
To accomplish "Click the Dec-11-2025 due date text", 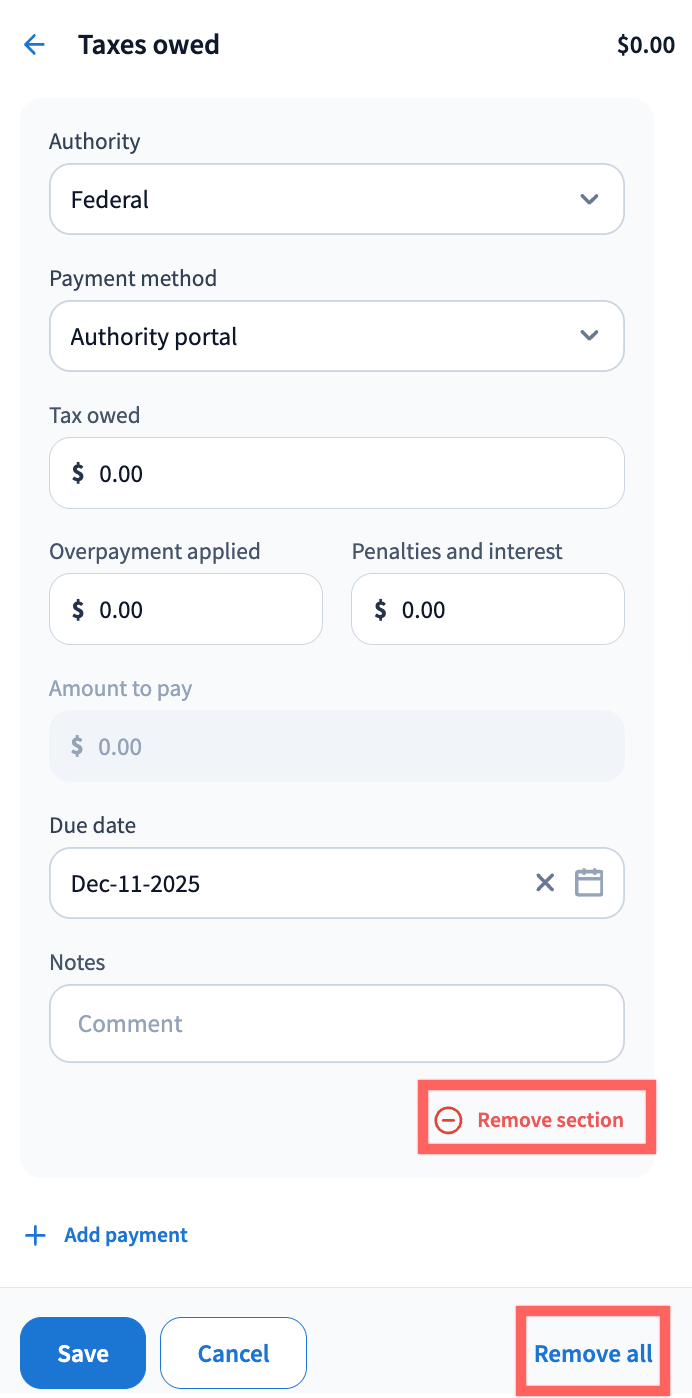I will 136,884.
